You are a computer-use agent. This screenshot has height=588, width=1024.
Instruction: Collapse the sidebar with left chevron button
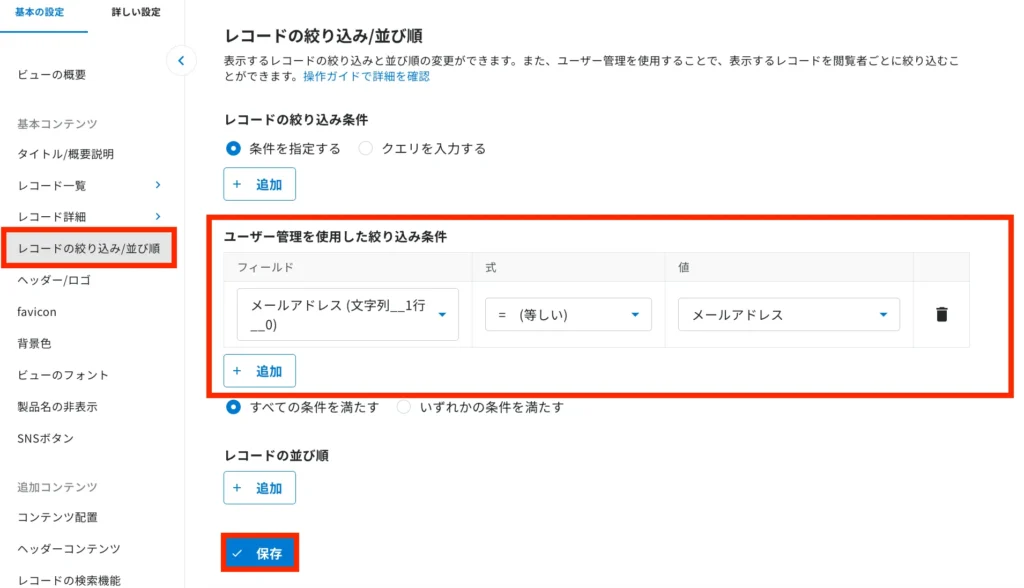[181, 61]
